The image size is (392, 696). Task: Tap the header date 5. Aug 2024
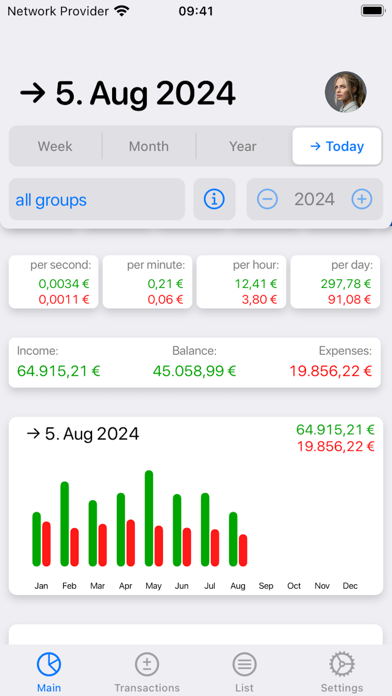click(127, 93)
